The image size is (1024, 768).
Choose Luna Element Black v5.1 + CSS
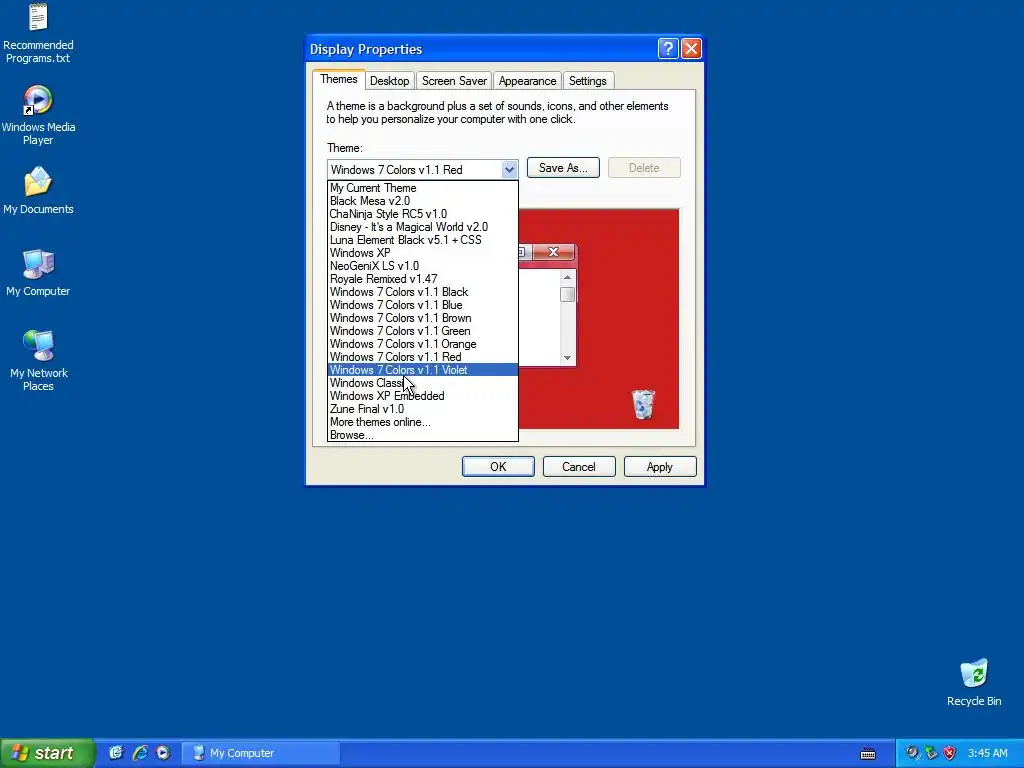(423, 240)
